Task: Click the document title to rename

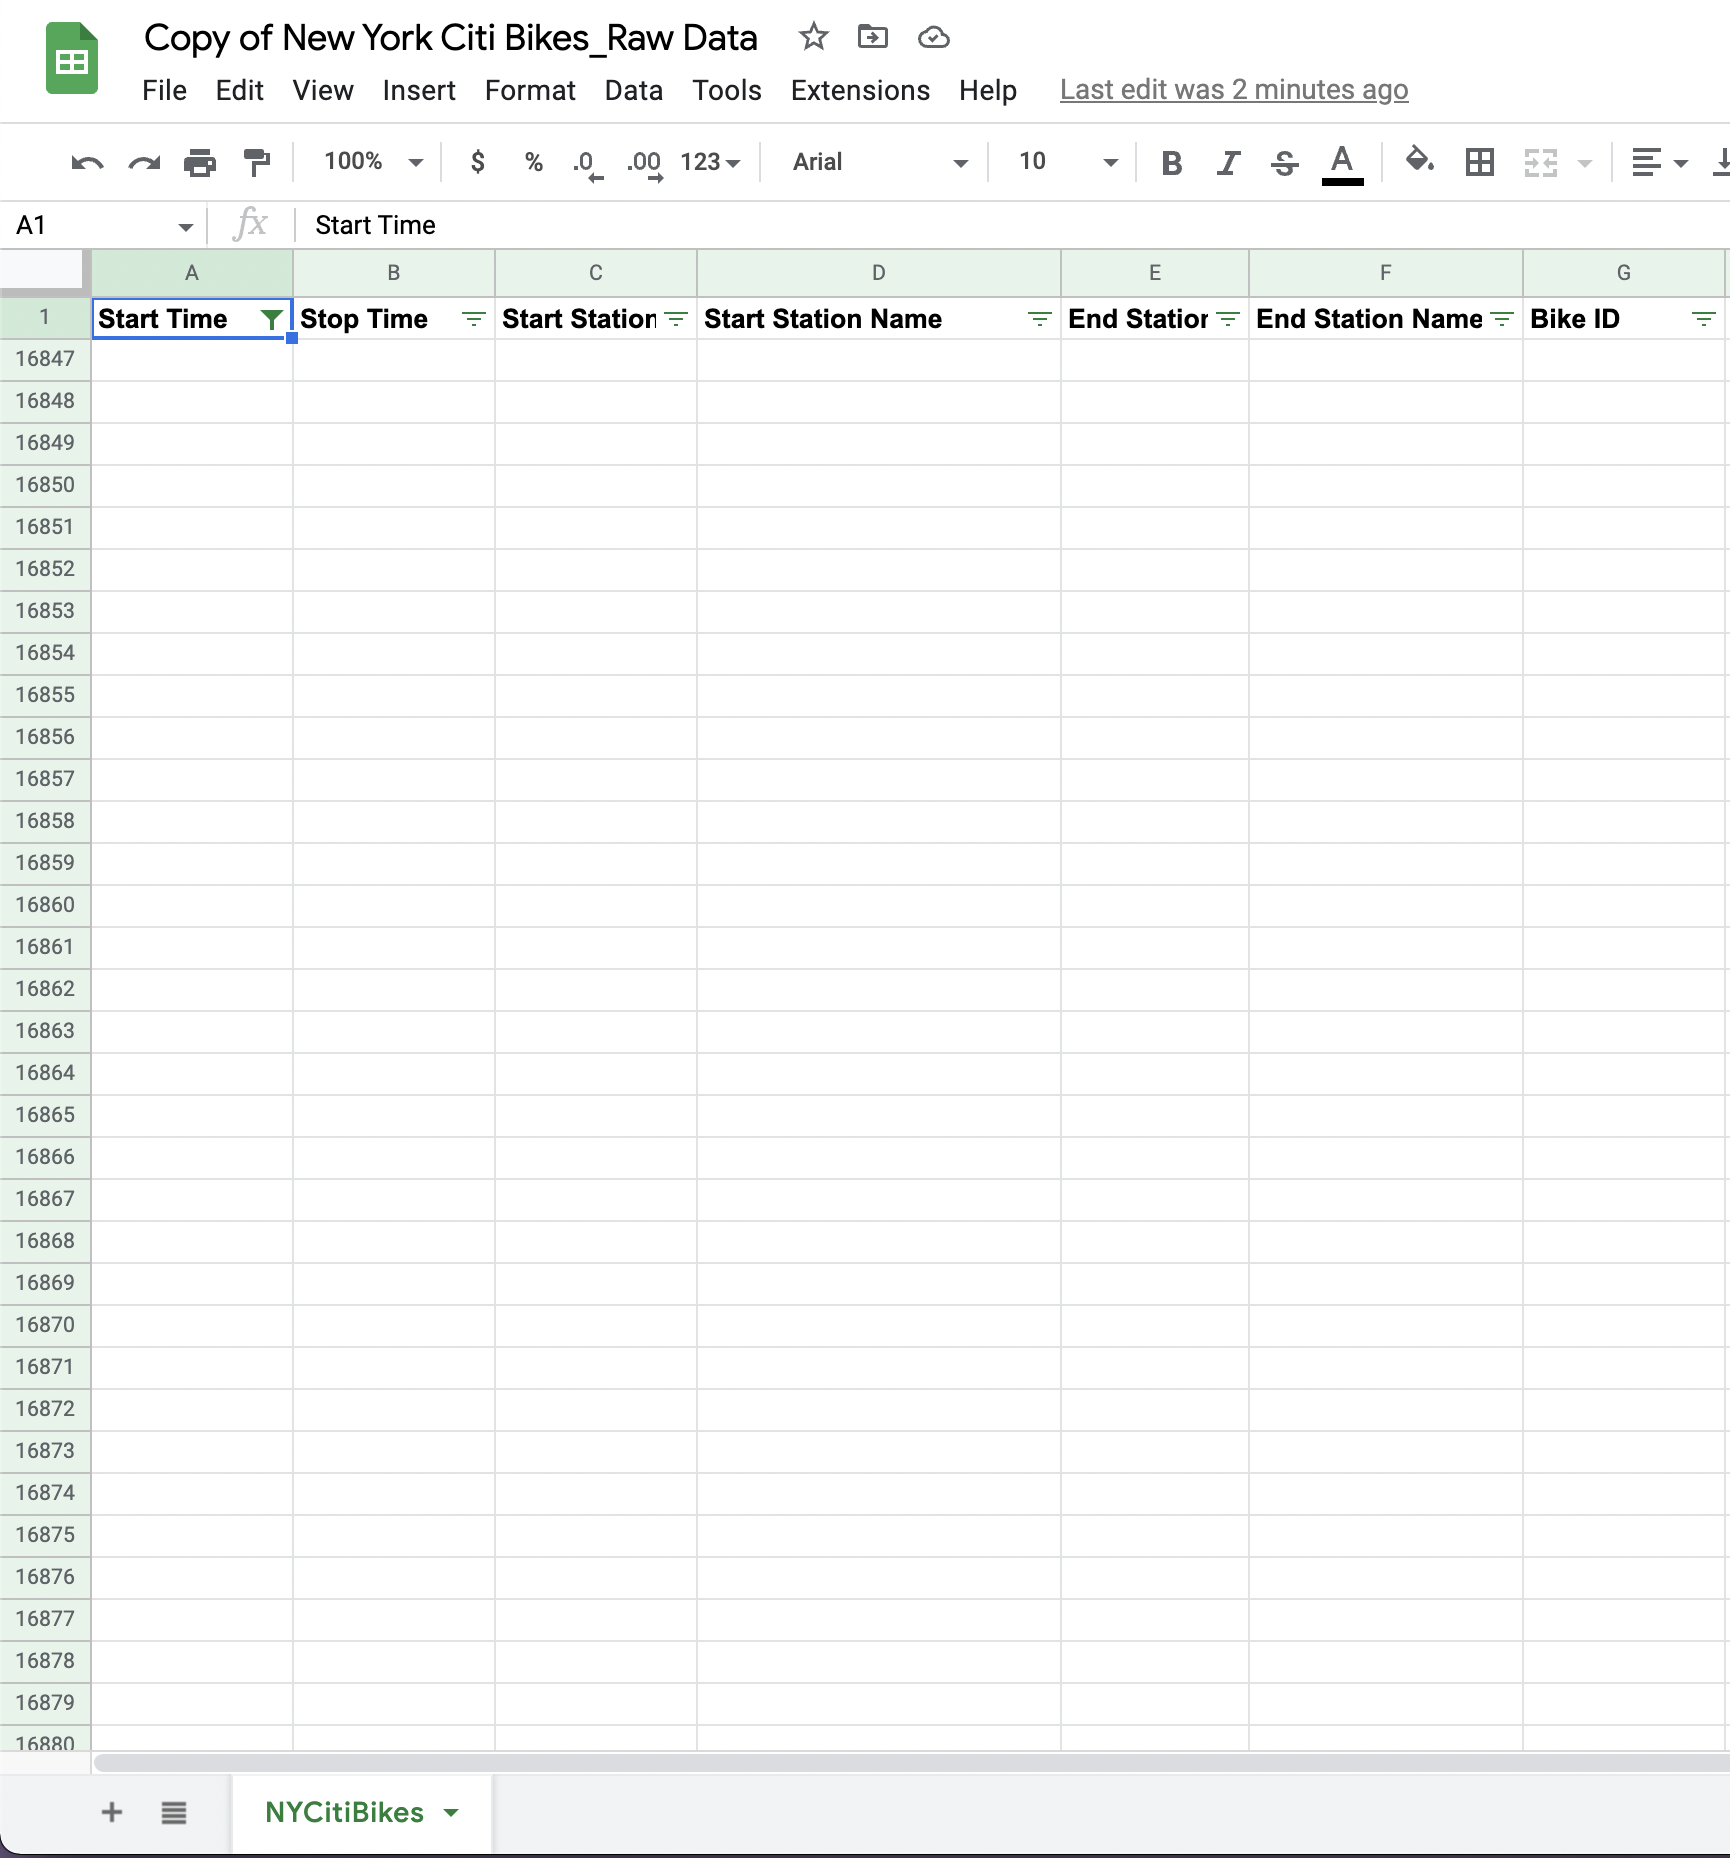Action: (451, 38)
